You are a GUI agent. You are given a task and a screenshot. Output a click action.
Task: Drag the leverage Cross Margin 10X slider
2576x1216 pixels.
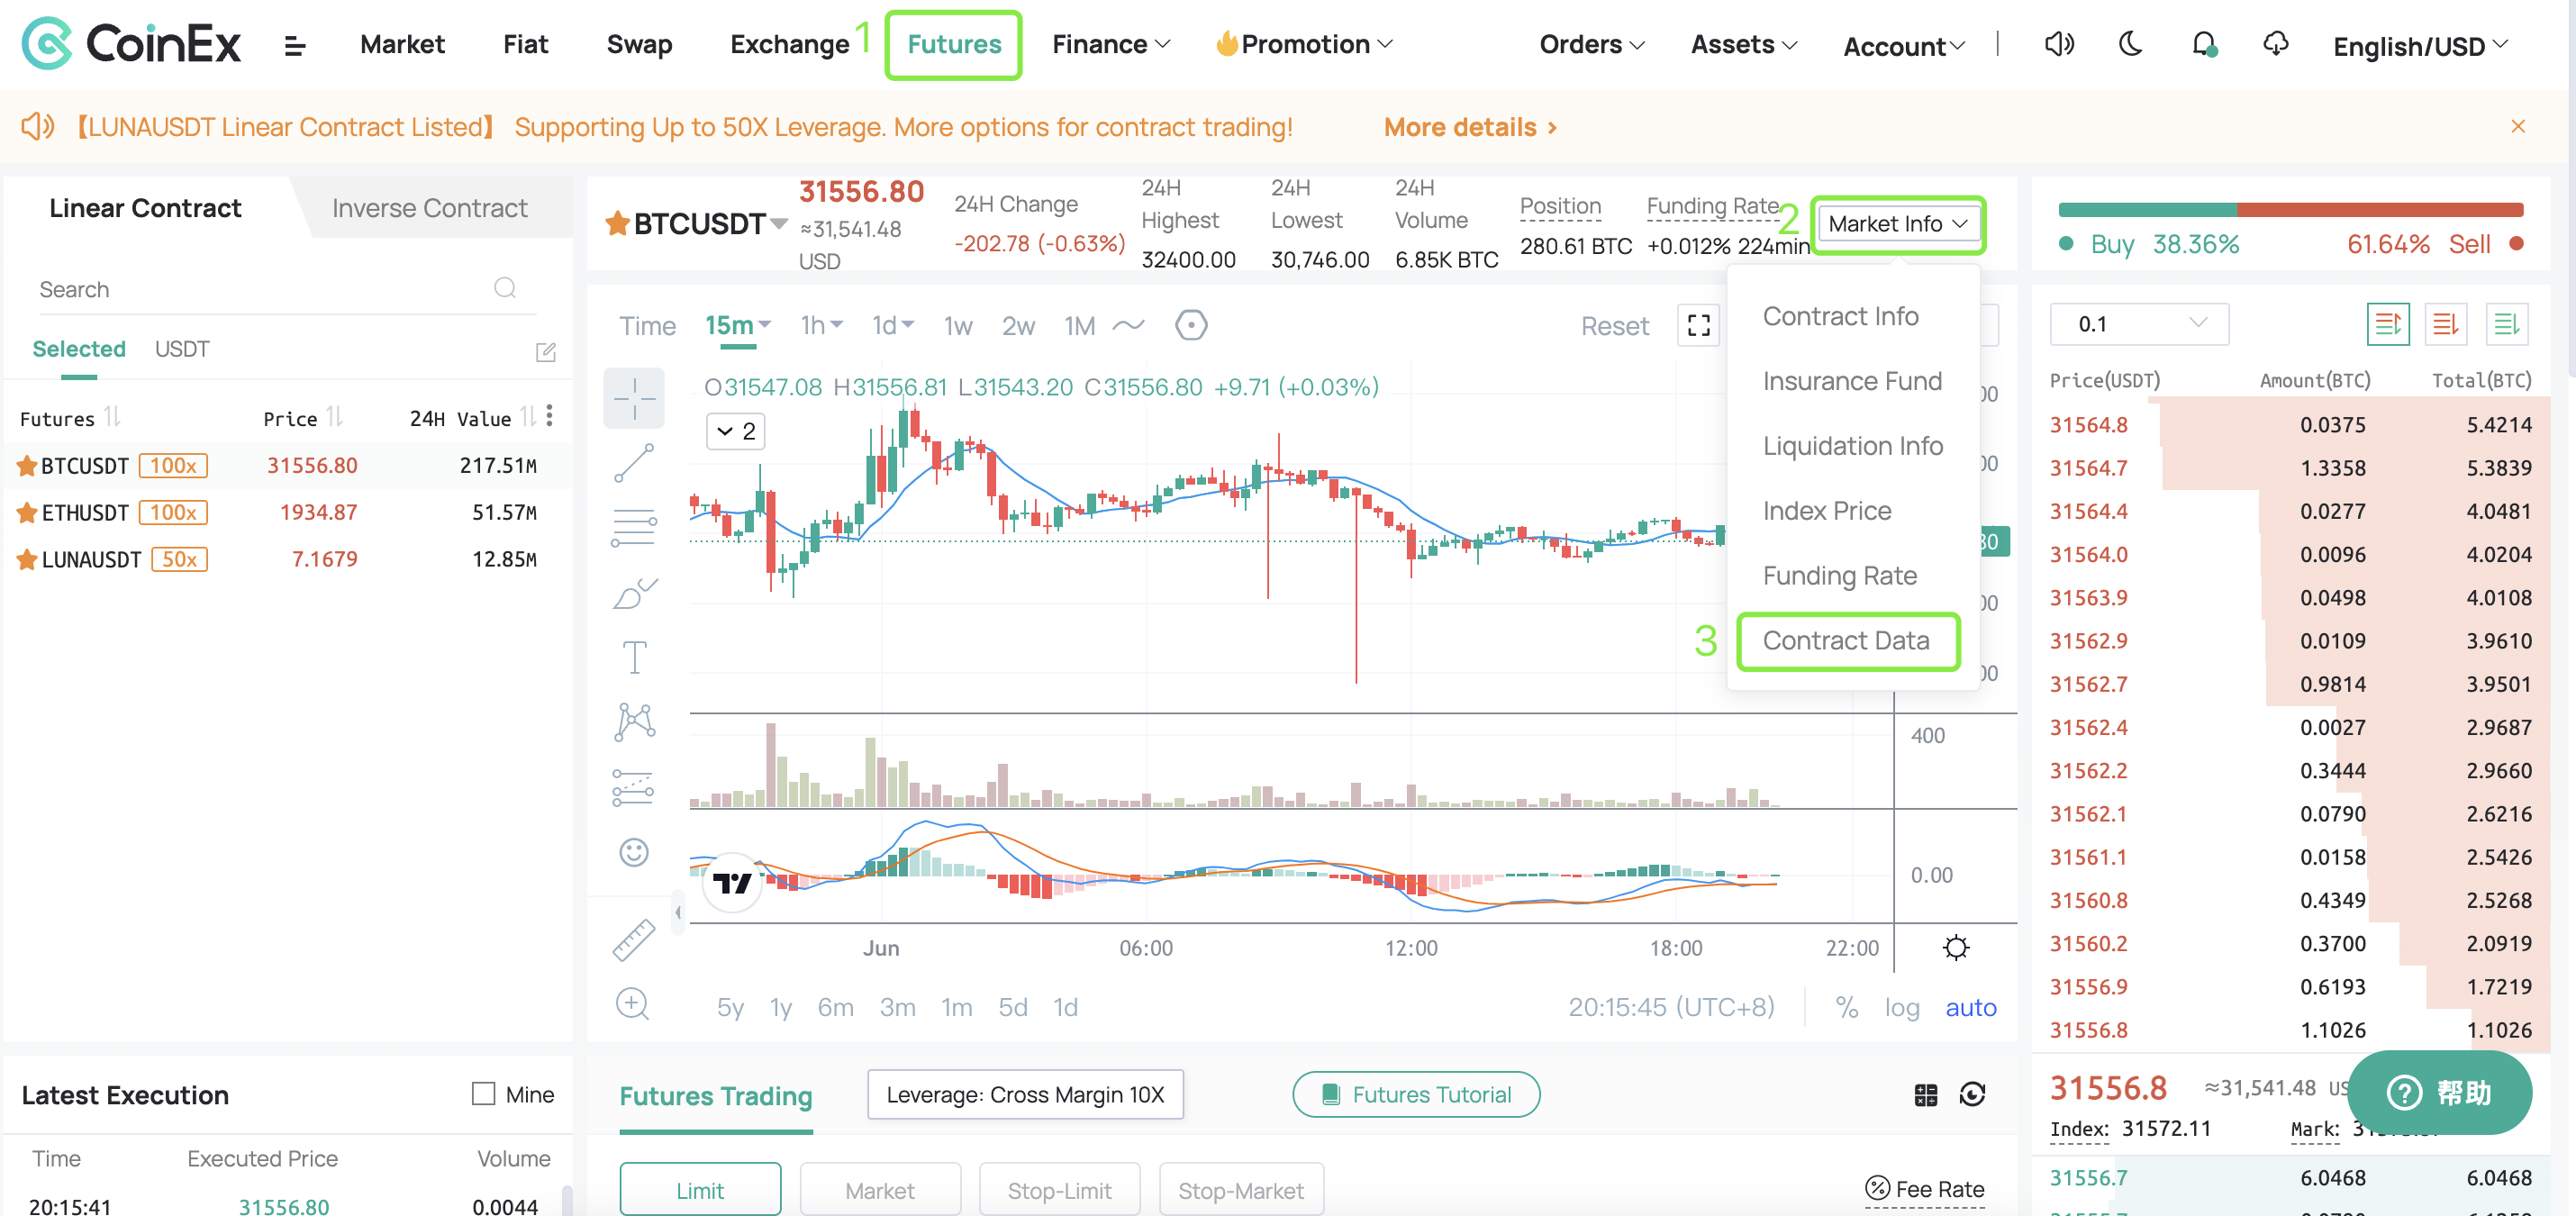click(x=1027, y=1091)
